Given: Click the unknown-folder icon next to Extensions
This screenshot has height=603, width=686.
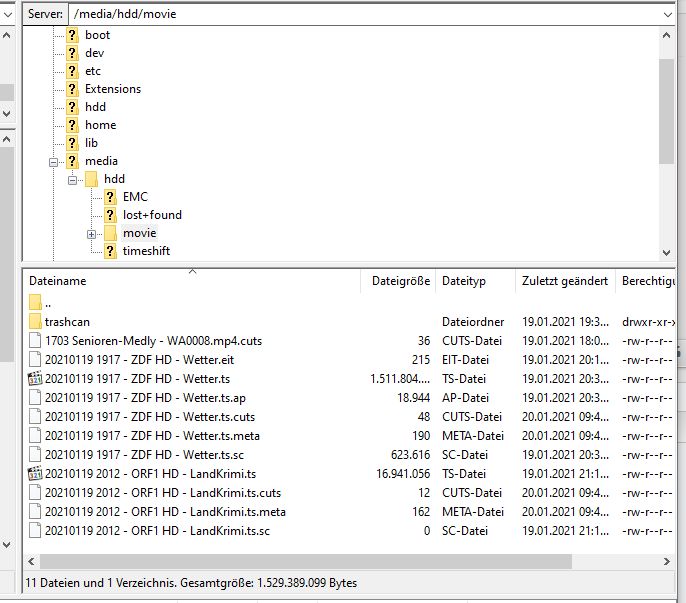Looking at the screenshot, I should [x=72, y=89].
